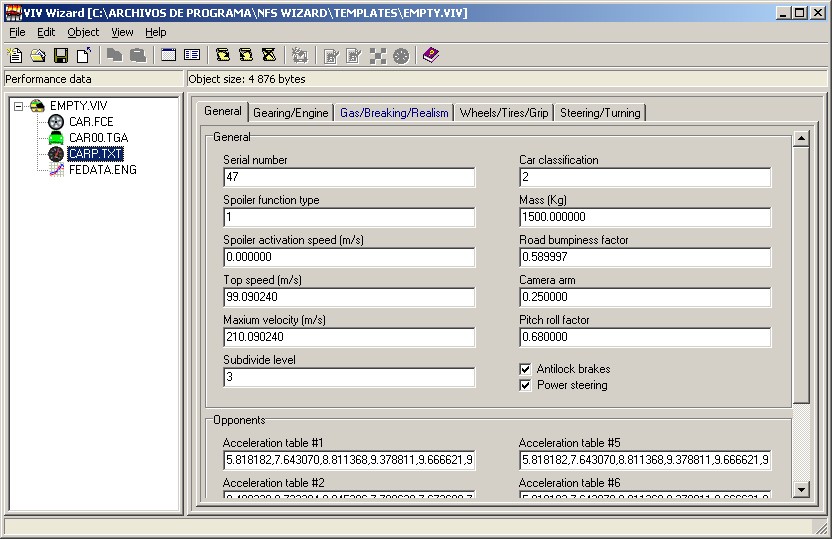The width and height of the screenshot is (832, 539).
Task: Click the Save floppy disk icon
Action: [61, 56]
